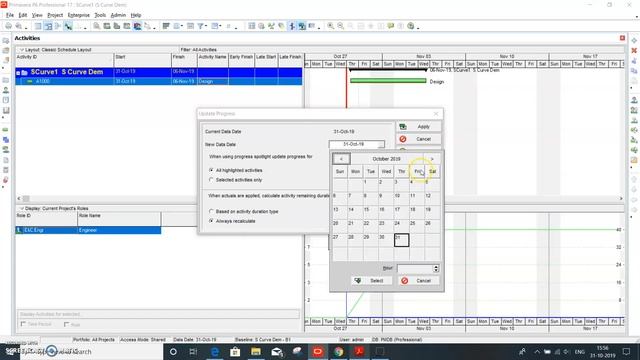Close the Update Progress dialog

click(436, 113)
